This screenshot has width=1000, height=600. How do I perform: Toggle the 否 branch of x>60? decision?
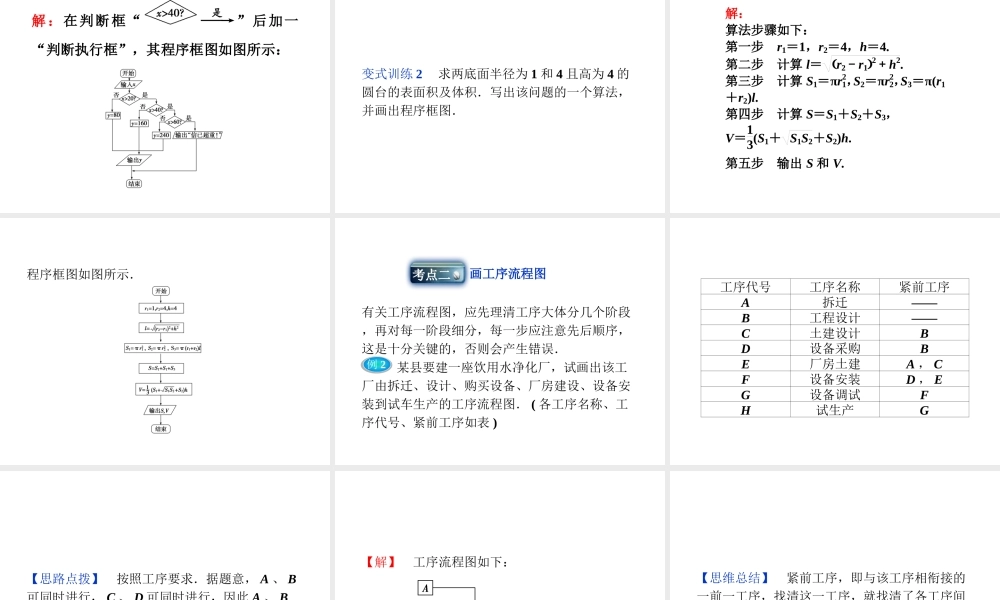pyautogui.click(x=163, y=117)
